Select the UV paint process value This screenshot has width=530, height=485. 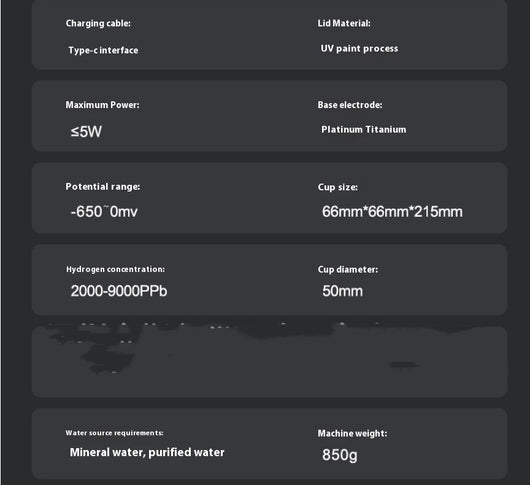click(359, 49)
